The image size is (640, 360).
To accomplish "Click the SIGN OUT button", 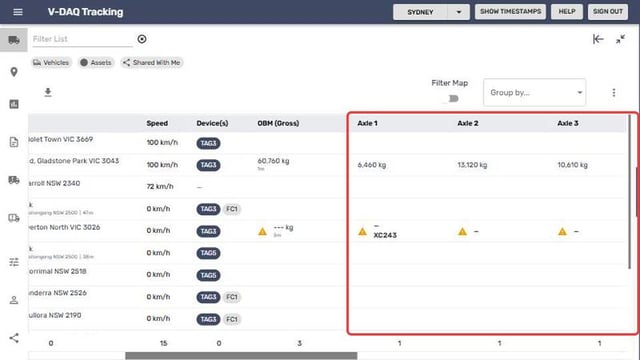I will (x=608, y=11).
